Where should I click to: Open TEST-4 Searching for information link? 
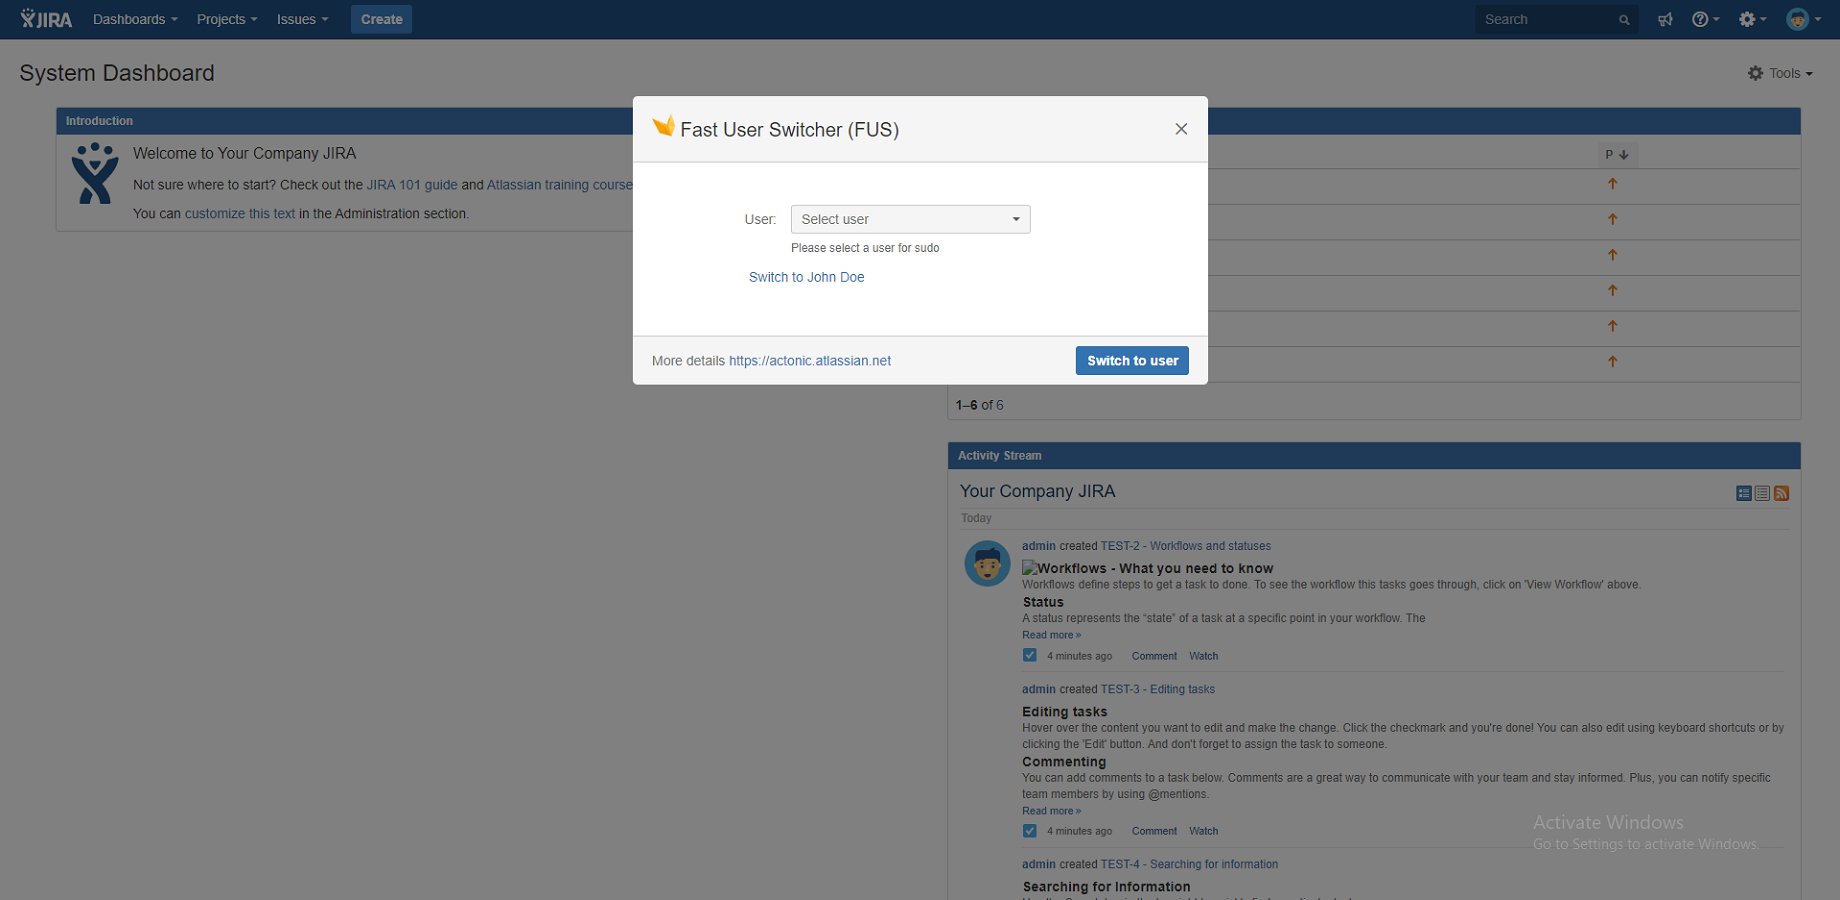1190,864
